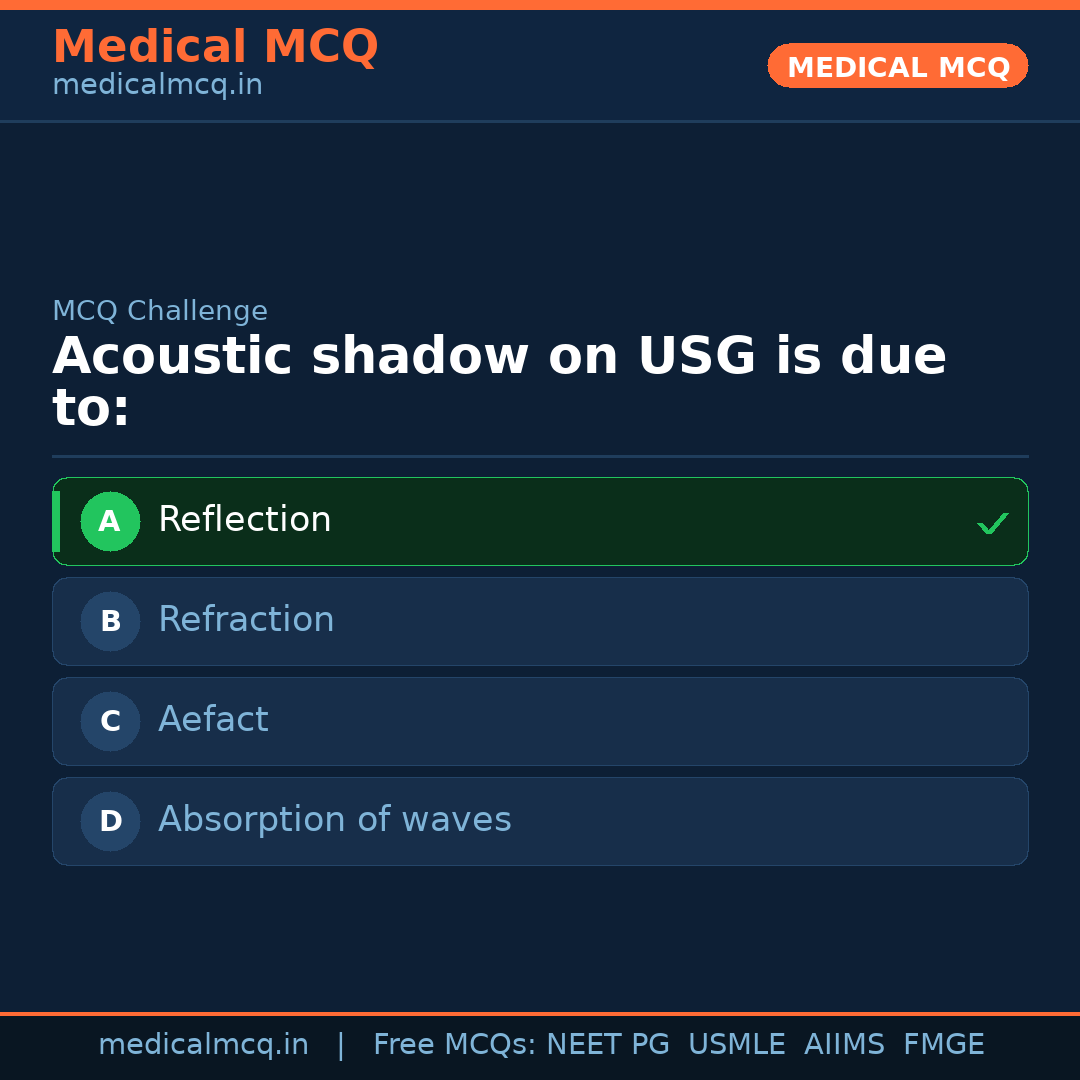Select the circular A badge icon
The height and width of the screenshot is (1080, 1080).
click(110, 521)
